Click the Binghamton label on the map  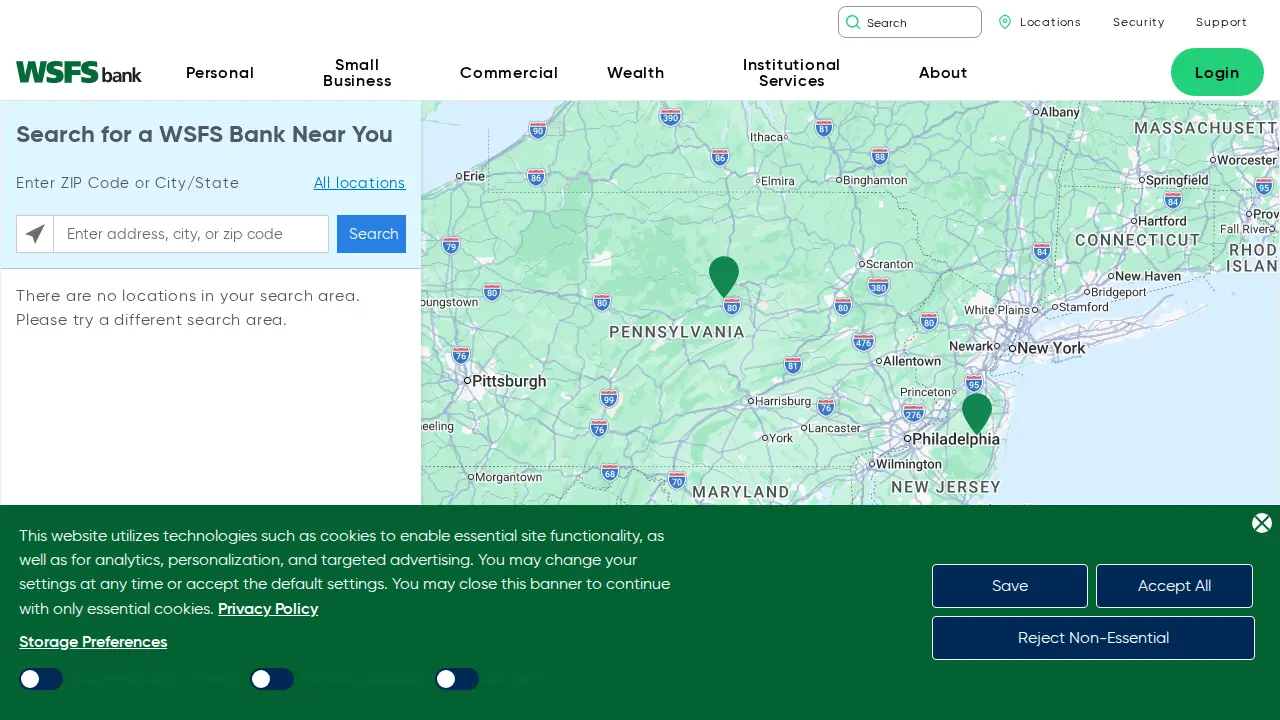875,180
